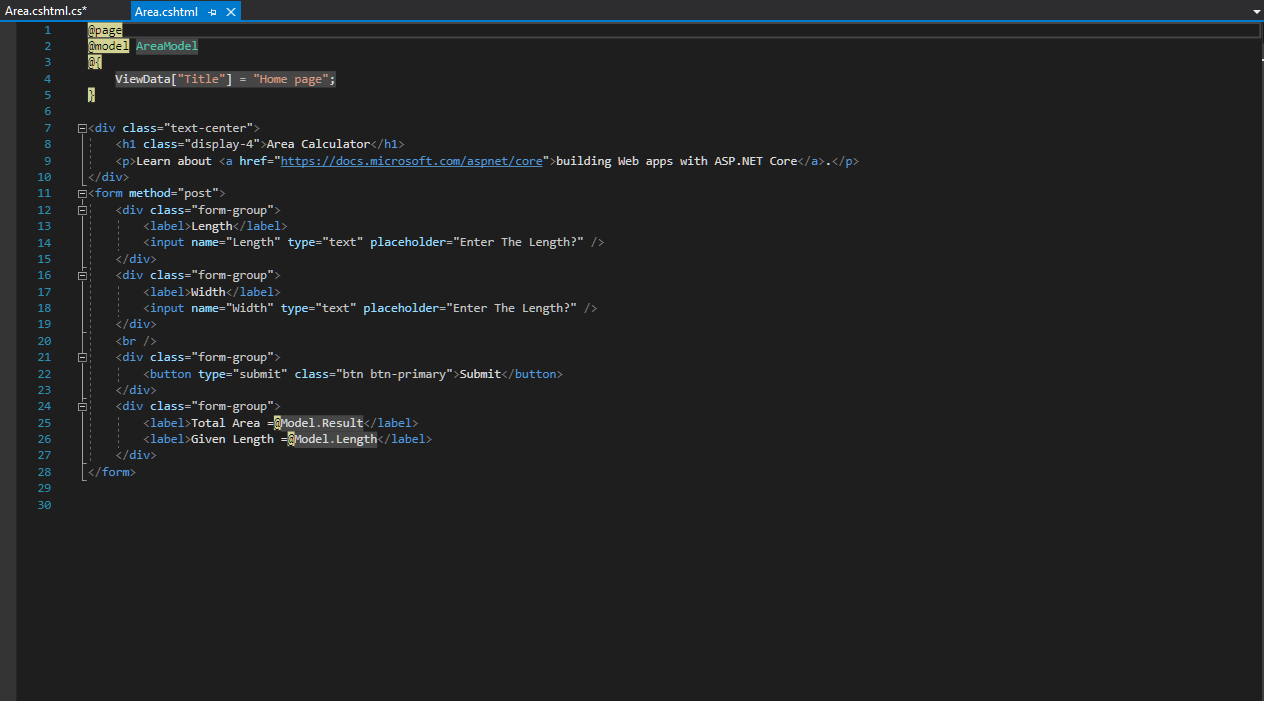Click @Model.Result expression
Viewport: 1264px width, 701px height.
coord(318,423)
